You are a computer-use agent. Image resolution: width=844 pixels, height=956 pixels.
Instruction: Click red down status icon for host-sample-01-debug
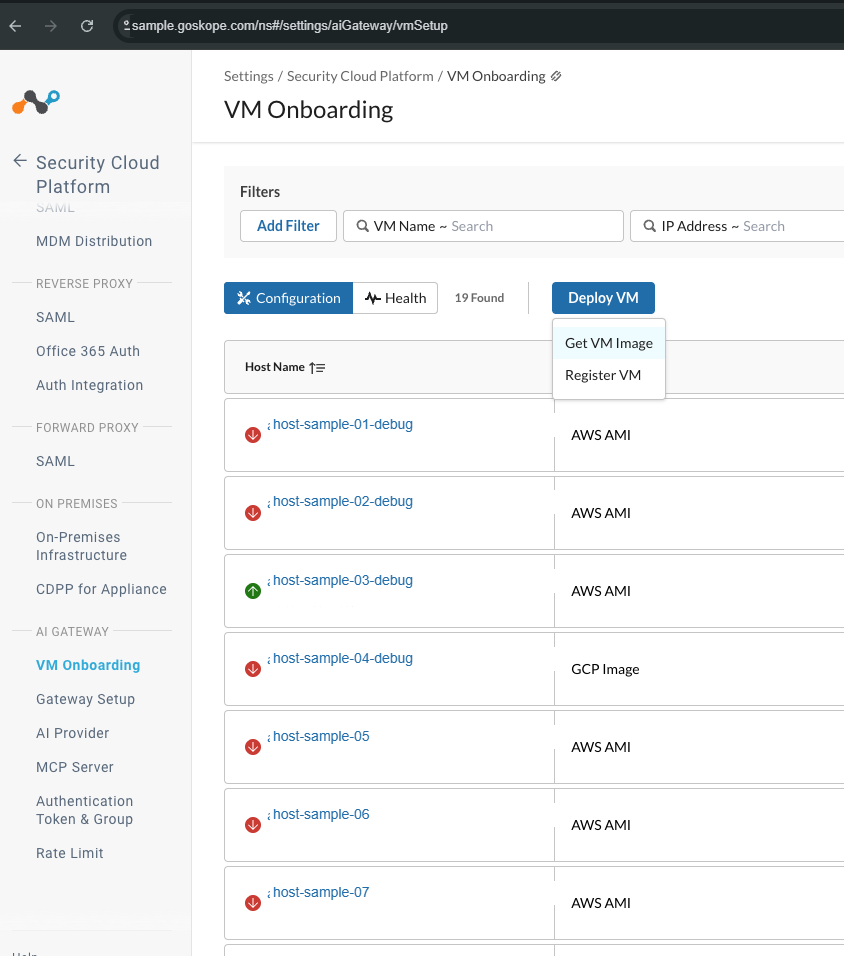[253, 435]
